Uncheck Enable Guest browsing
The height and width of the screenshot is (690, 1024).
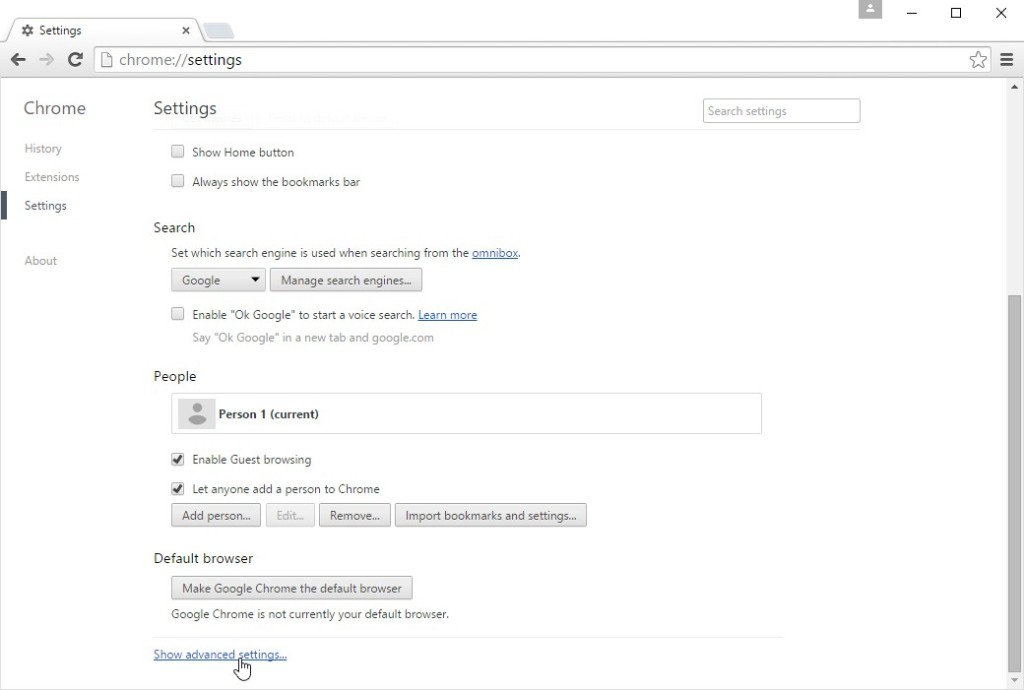click(x=178, y=459)
